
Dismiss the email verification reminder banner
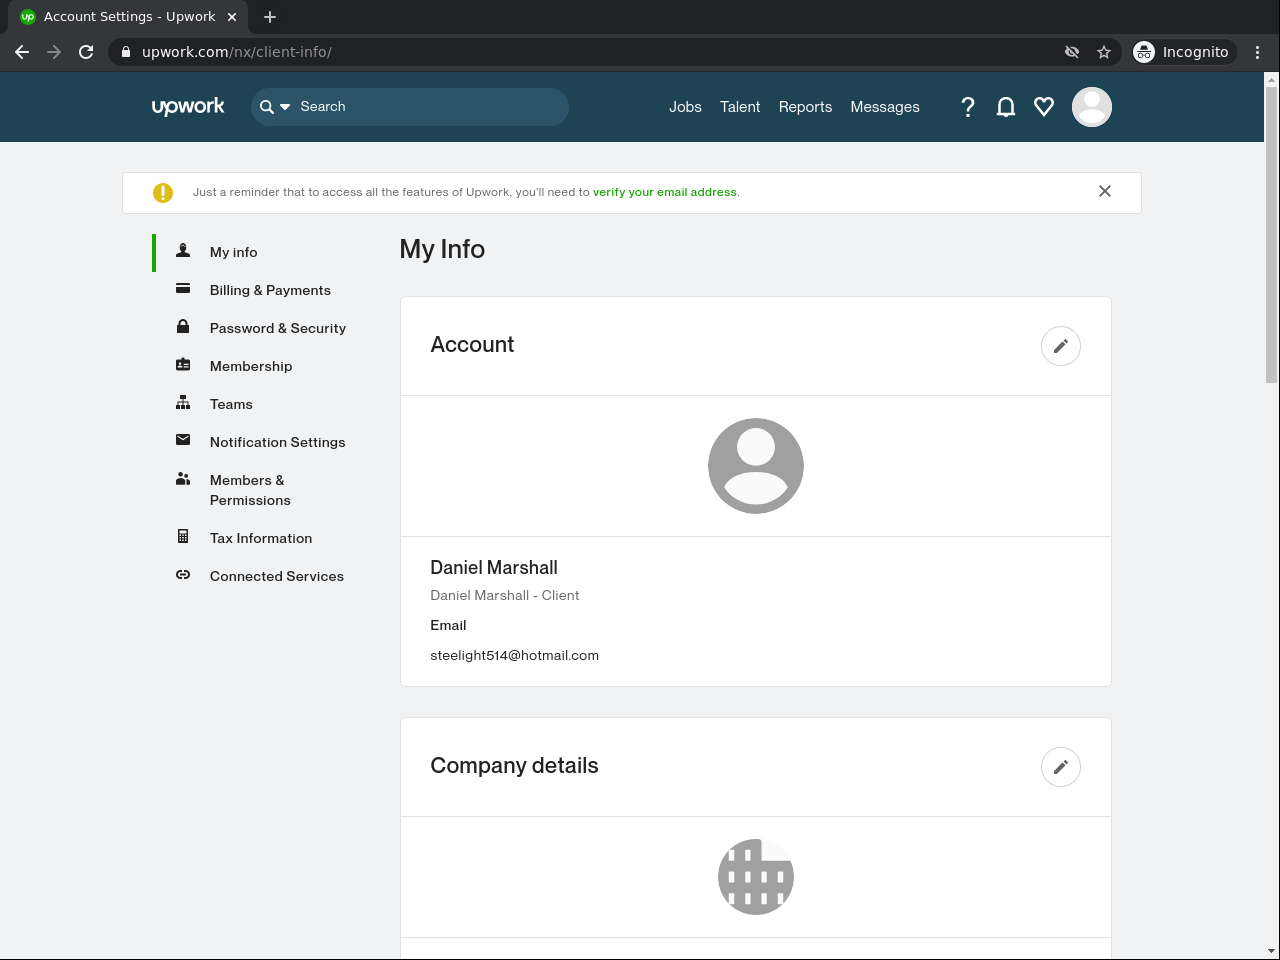1105,191
